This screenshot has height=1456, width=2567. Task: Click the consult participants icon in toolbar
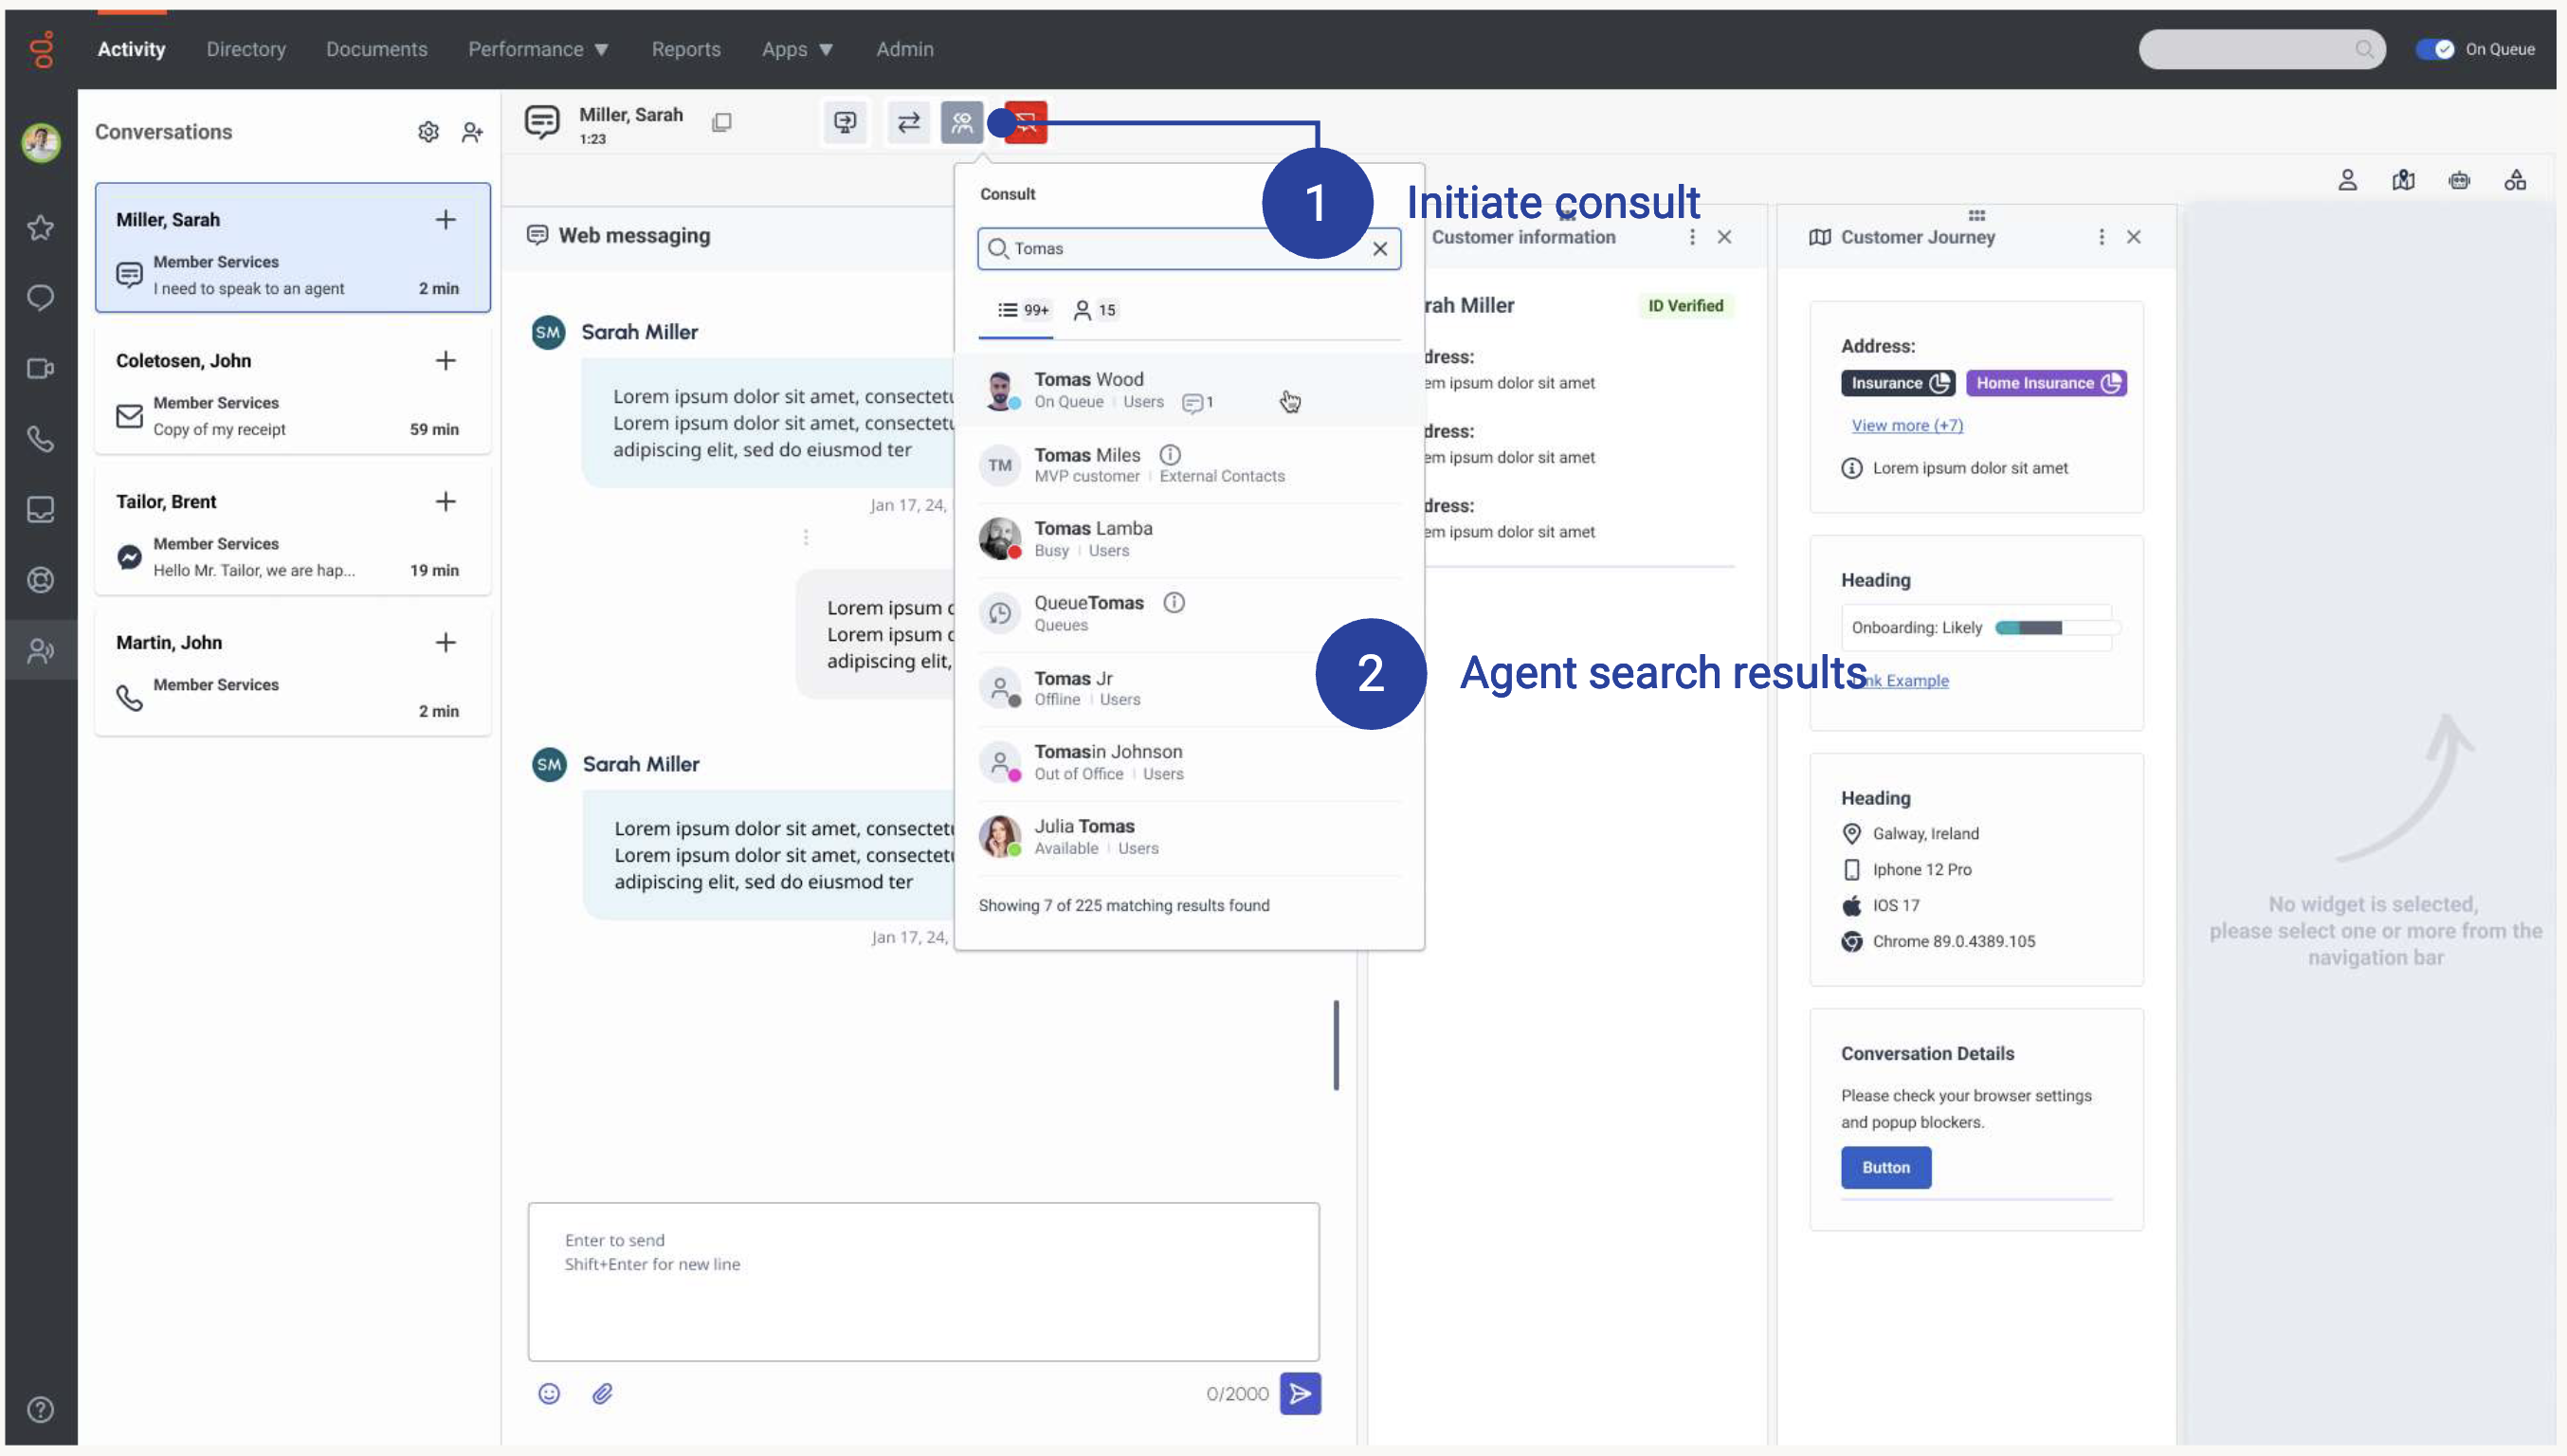click(961, 122)
